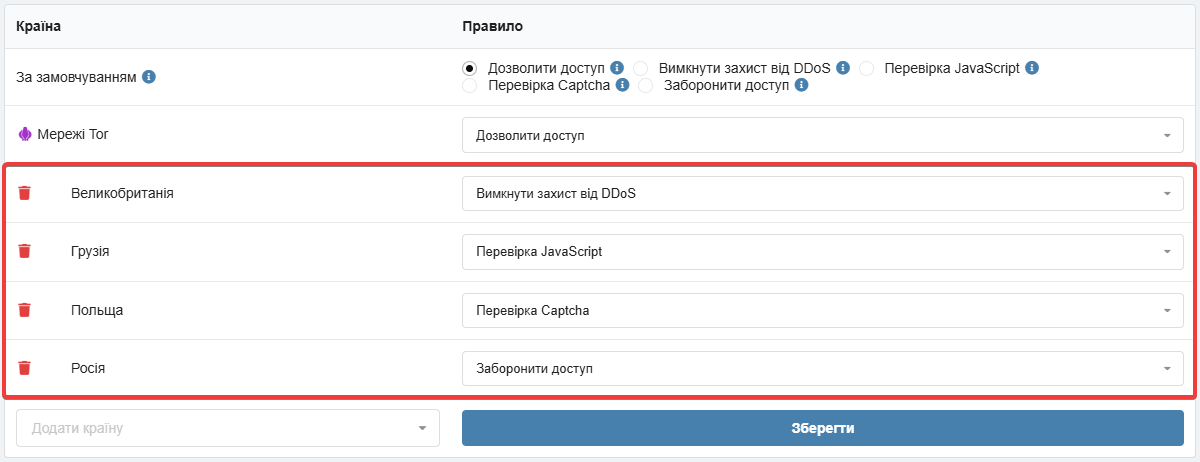Open the Мережі Tor rule dropdown
Viewport: 1200px width, 462px height.
tap(822, 135)
